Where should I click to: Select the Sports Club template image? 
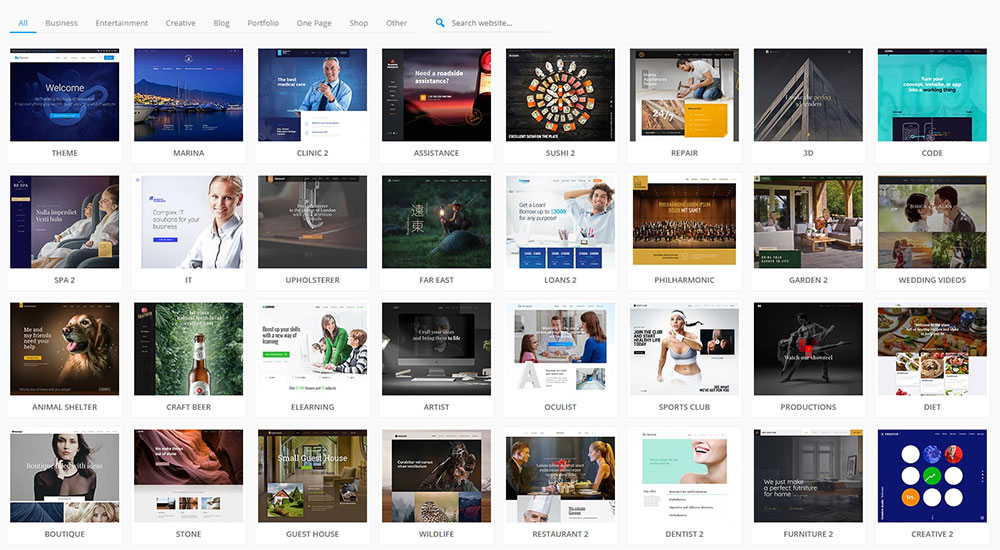tap(684, 349)
